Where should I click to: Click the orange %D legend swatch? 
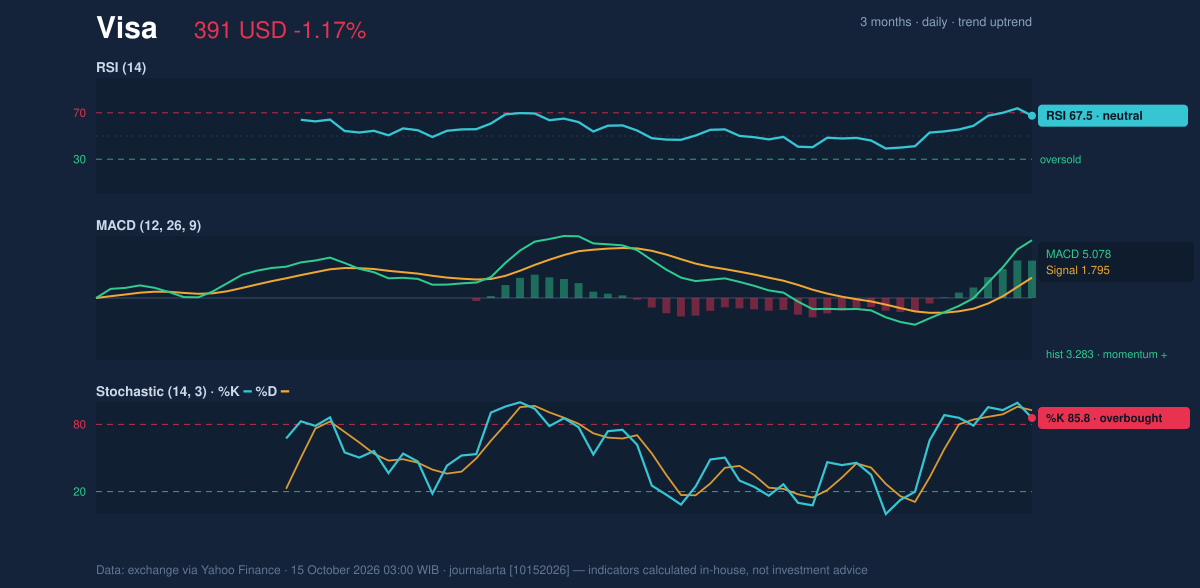[x=285, y=392]
